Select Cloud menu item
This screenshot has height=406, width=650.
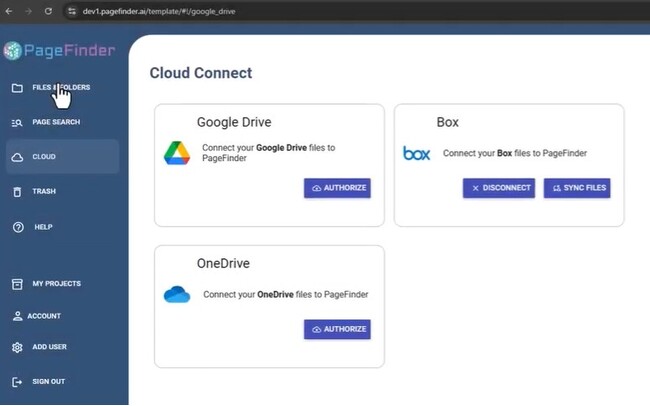click(x=62, y=157)
